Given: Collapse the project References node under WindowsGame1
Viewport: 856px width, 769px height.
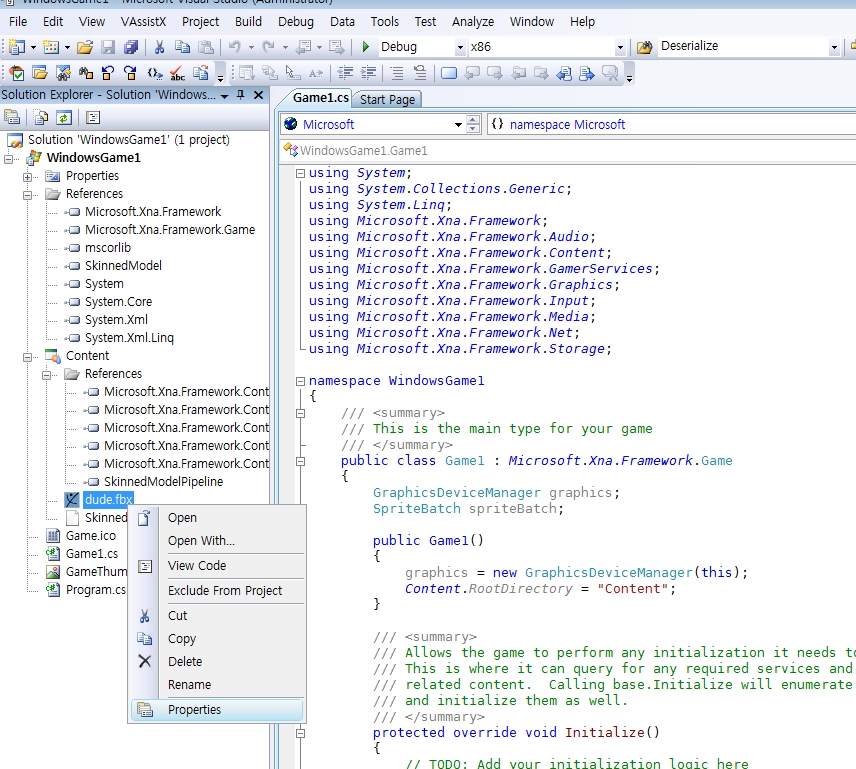Looking at the screenshot, I should click(x=27, y=195).
